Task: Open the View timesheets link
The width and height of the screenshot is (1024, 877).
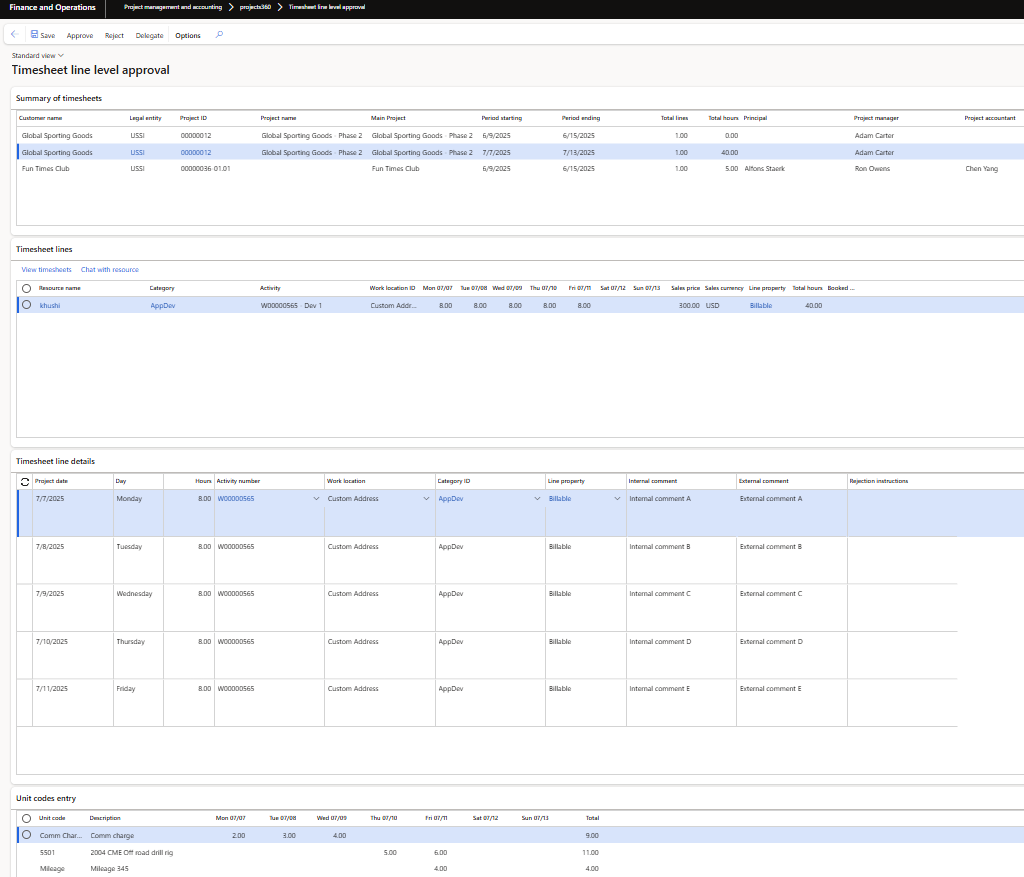Action: coord(47,270)
